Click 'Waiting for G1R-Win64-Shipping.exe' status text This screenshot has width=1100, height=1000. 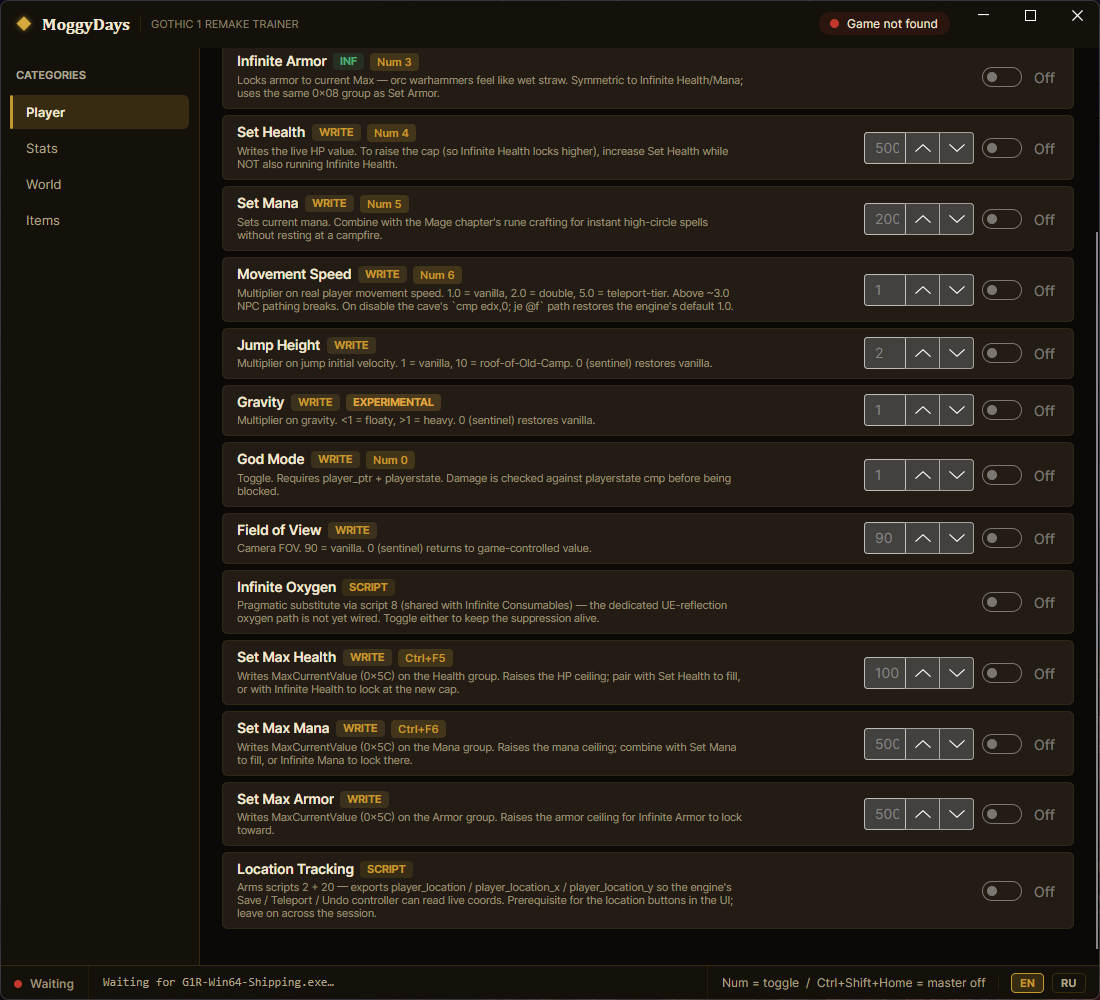pyautogui.click(x=218, y=982)
